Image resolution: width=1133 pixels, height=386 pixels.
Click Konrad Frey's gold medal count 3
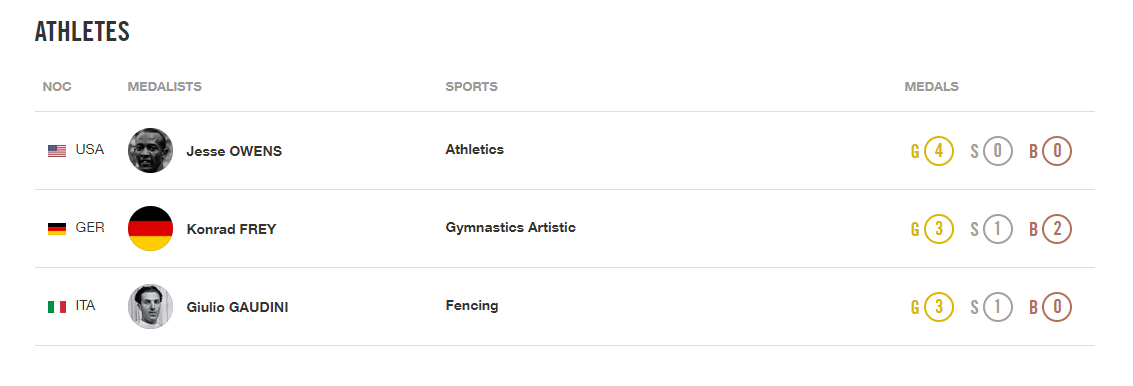click(x=939, y=230)
